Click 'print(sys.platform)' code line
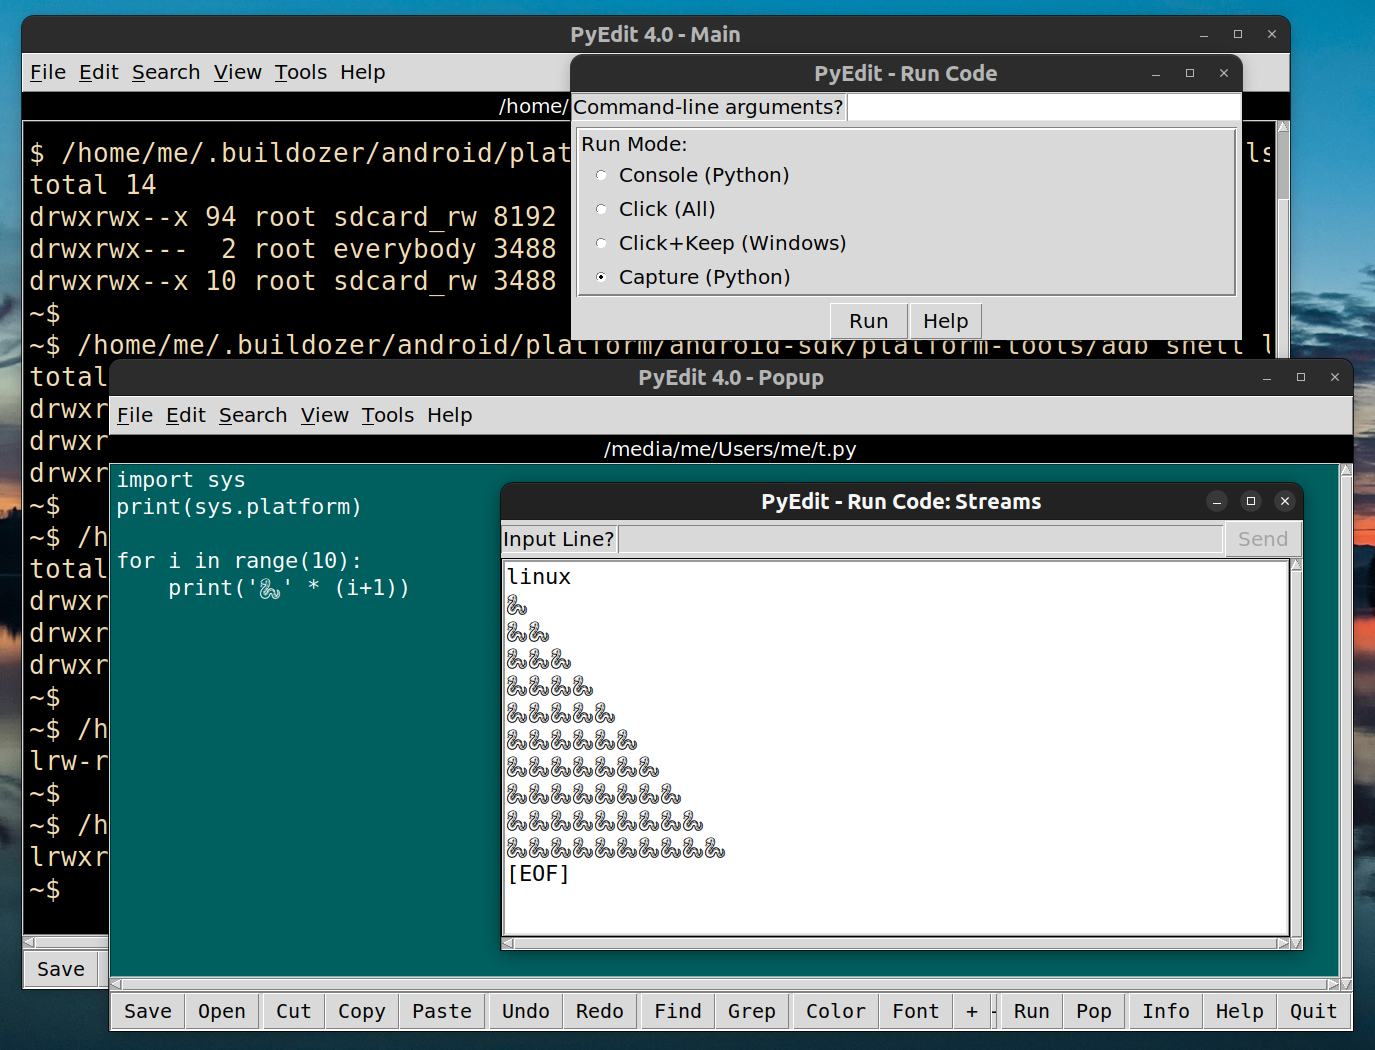 (x=239, y=507)
